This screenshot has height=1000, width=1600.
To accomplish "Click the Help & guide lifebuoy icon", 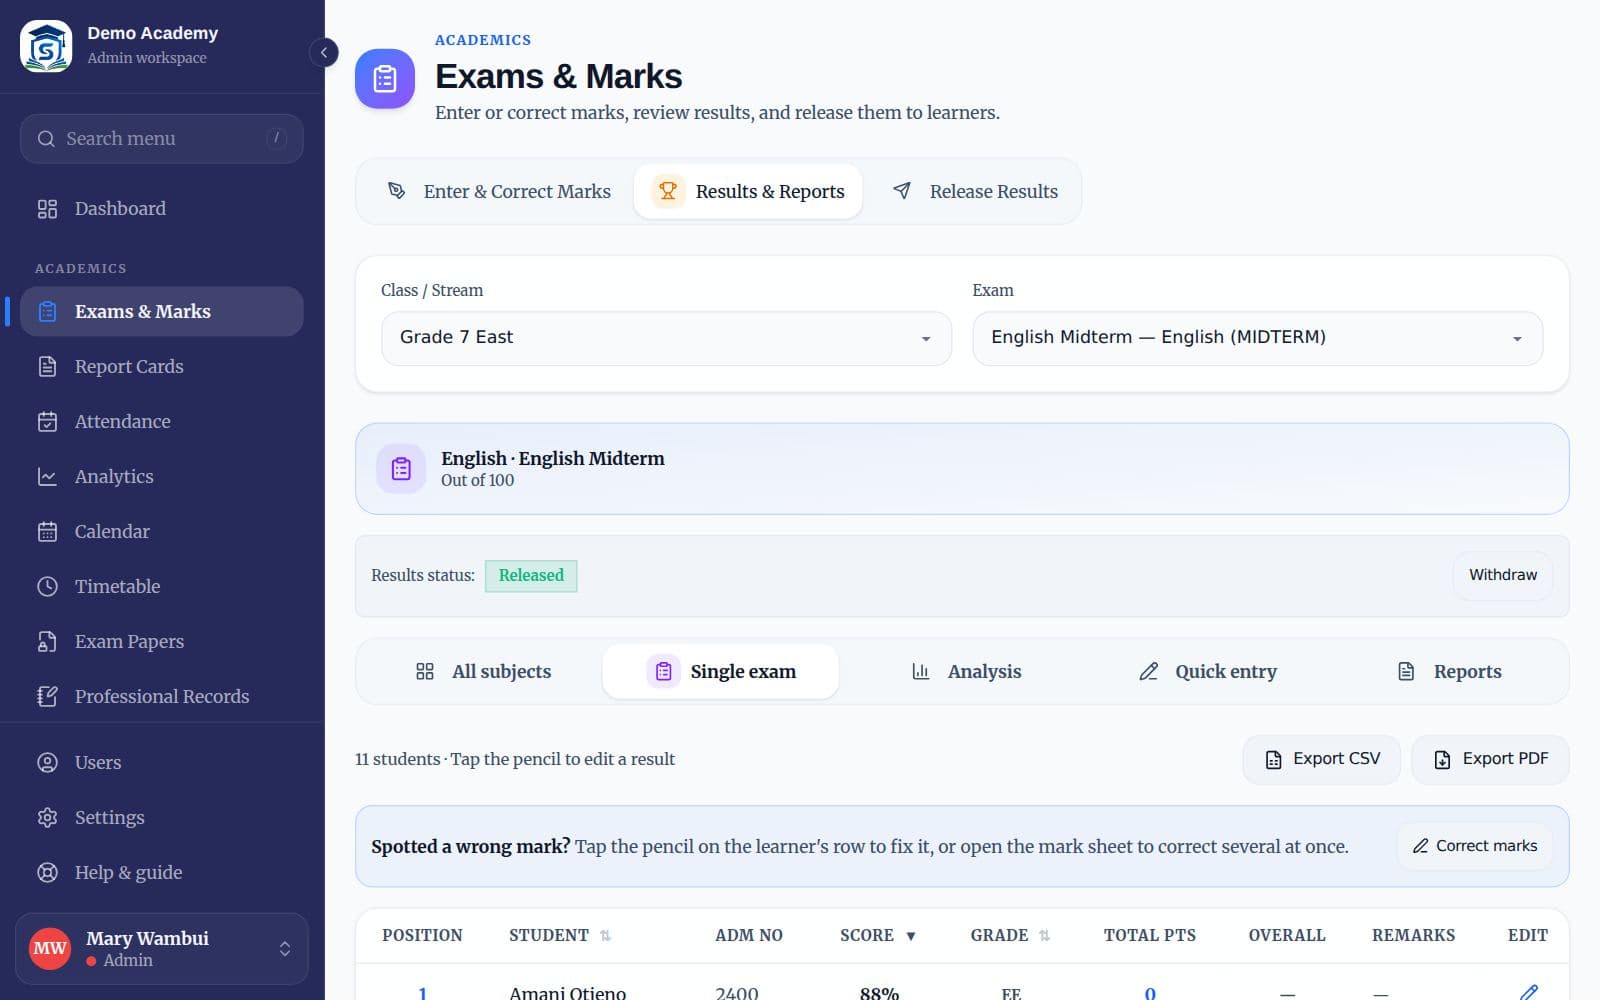I will point(47,873).
